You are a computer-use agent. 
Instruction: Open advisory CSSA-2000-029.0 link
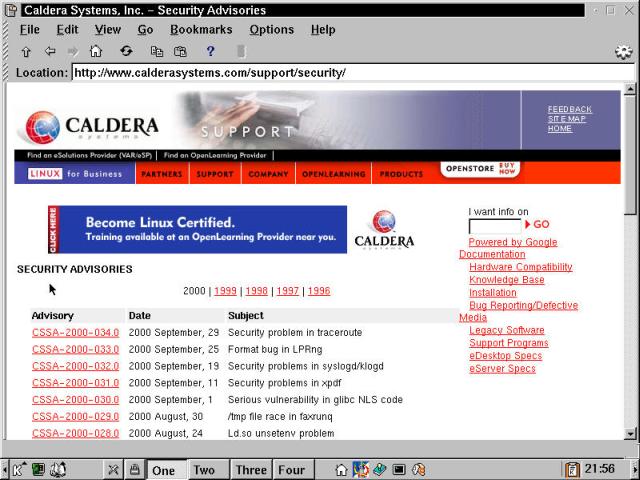(76, 416)
